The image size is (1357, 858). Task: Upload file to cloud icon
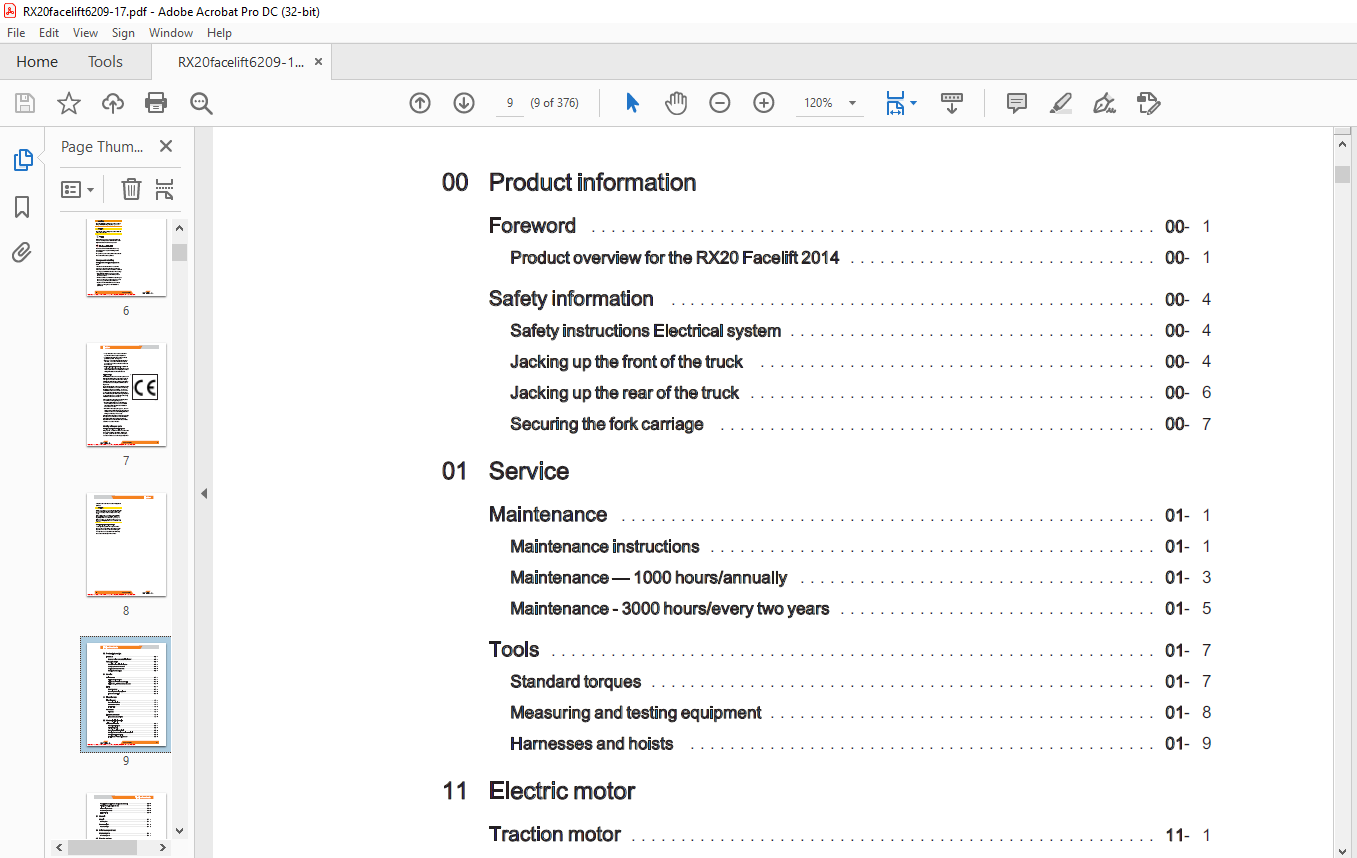113,103
